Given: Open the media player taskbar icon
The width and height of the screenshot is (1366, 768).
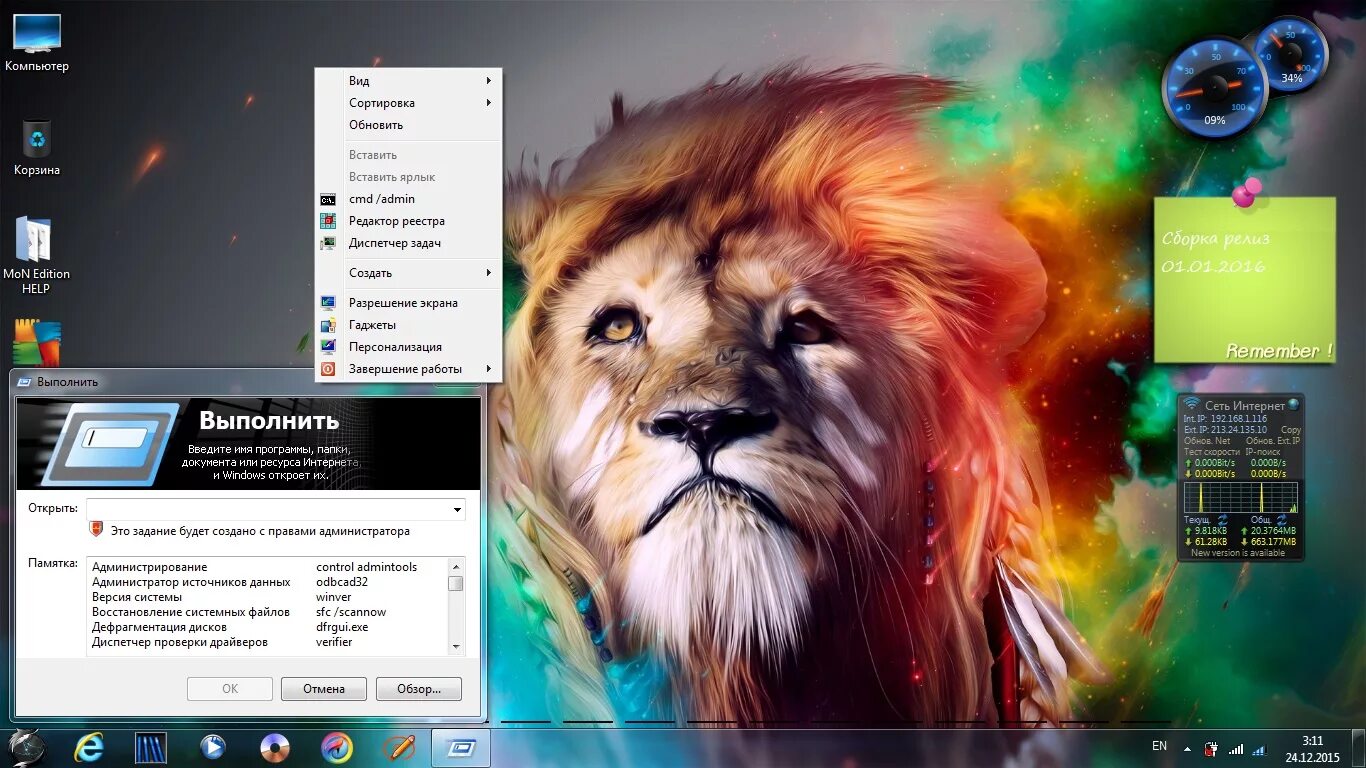Looking at the screenshot, I should pyautogui.click(x=213, y=747).
